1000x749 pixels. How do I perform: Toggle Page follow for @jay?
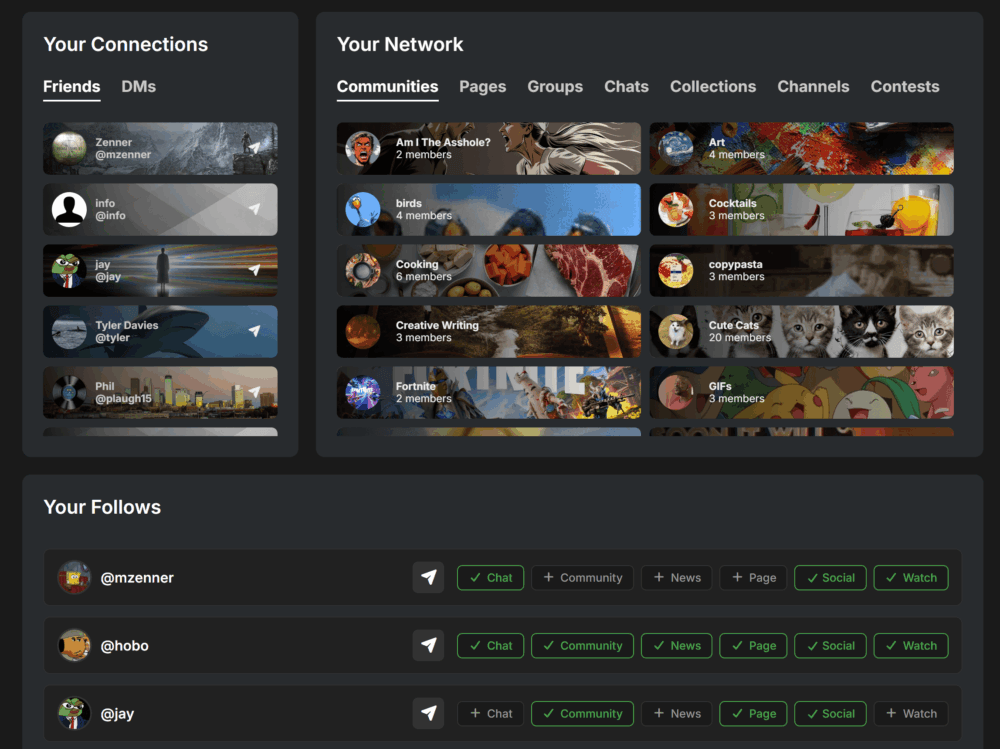pyautogui.click(x=753, y=713)
